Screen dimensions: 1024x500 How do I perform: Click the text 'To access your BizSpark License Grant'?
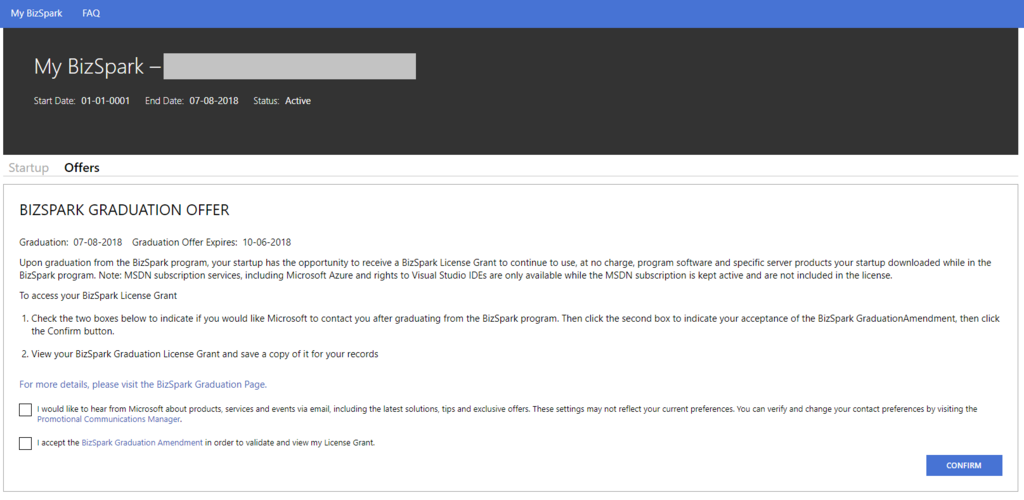(97, 296)
